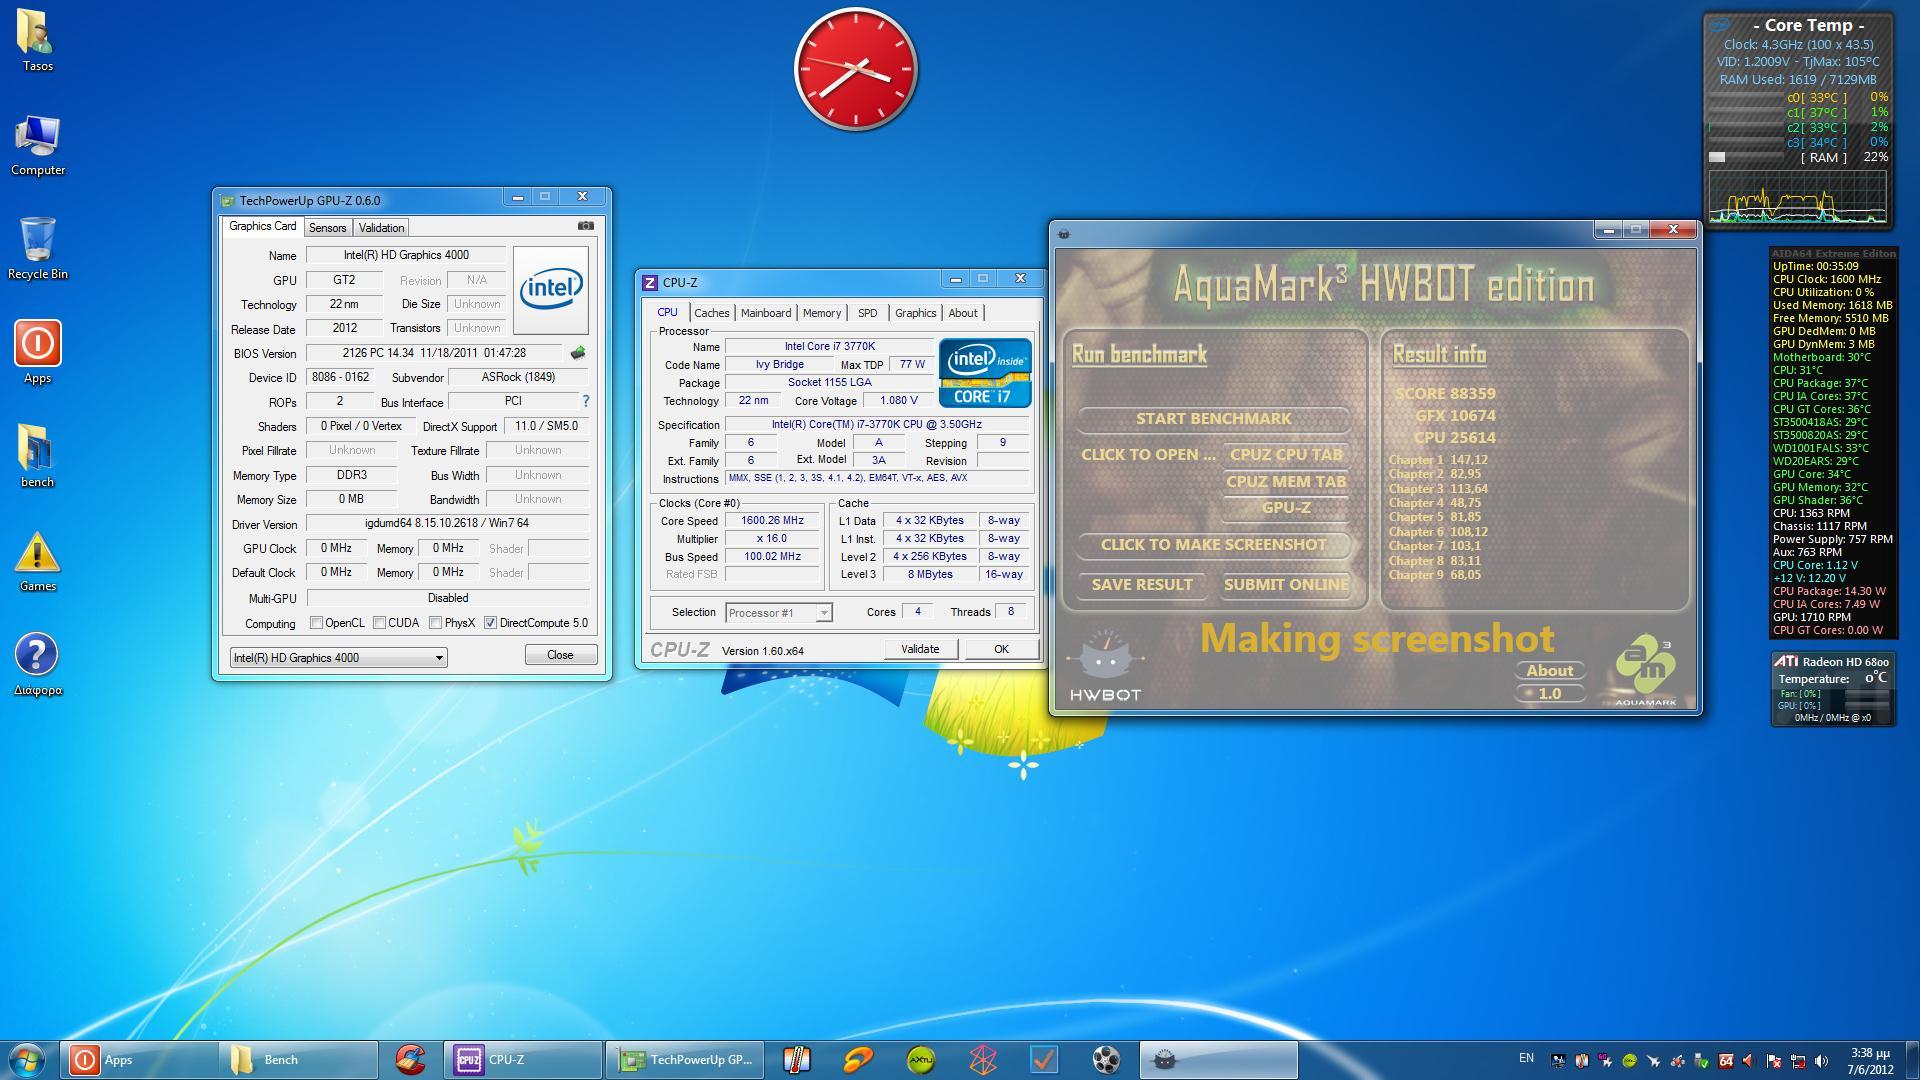Toggle the OpenCL checkbox in GPU-Z

coord(317,622)
